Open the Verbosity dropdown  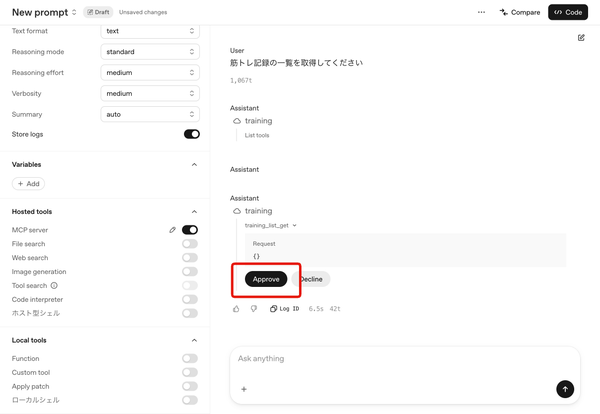click(150, 93)
